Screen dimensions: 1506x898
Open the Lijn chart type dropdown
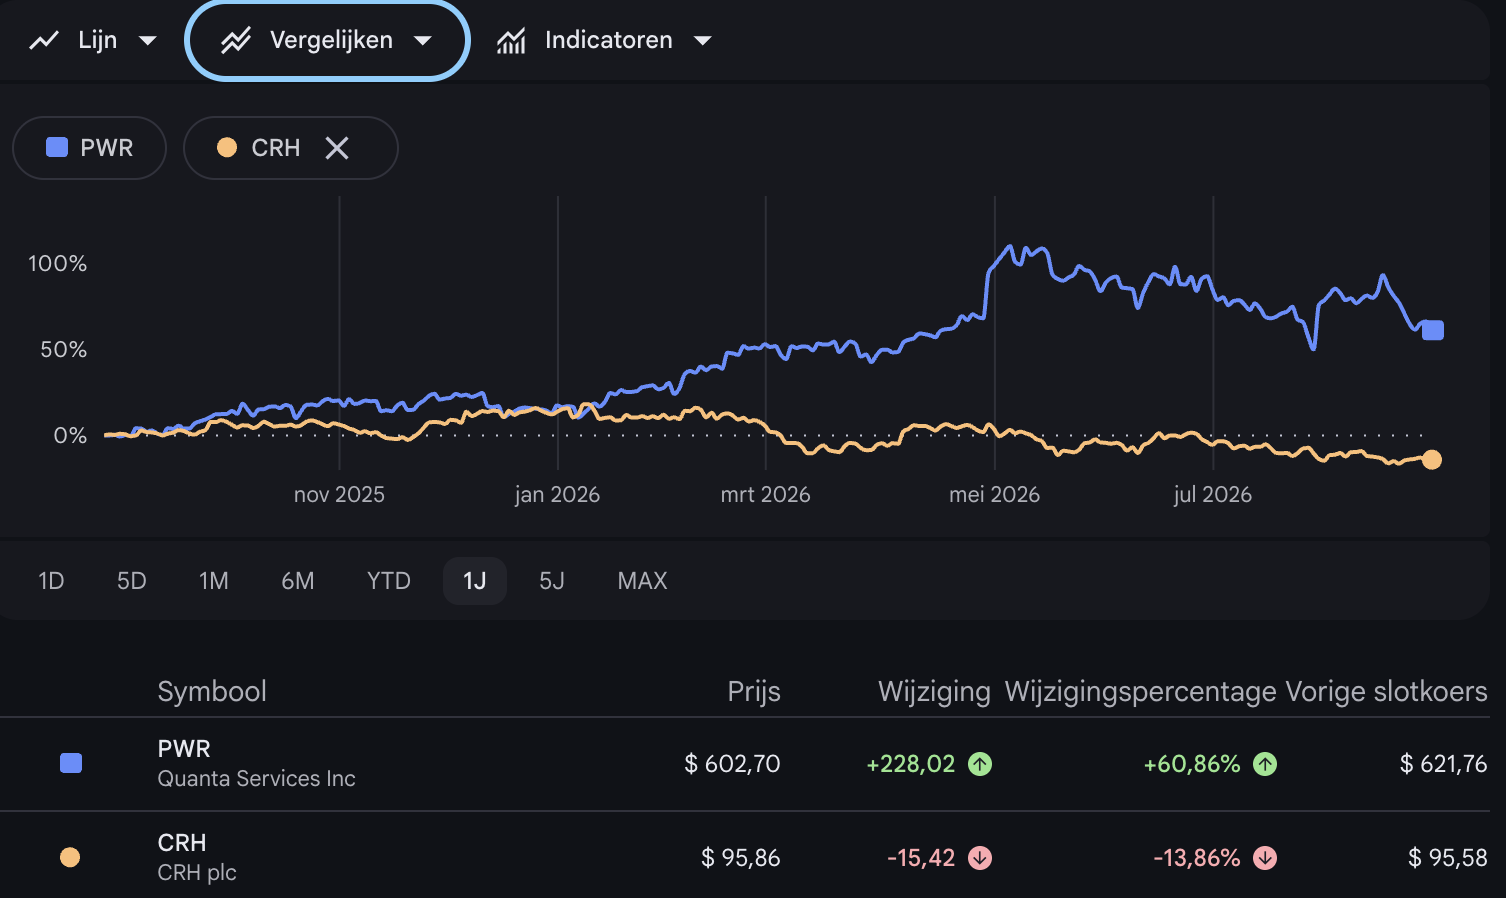(x=93, y=40)
